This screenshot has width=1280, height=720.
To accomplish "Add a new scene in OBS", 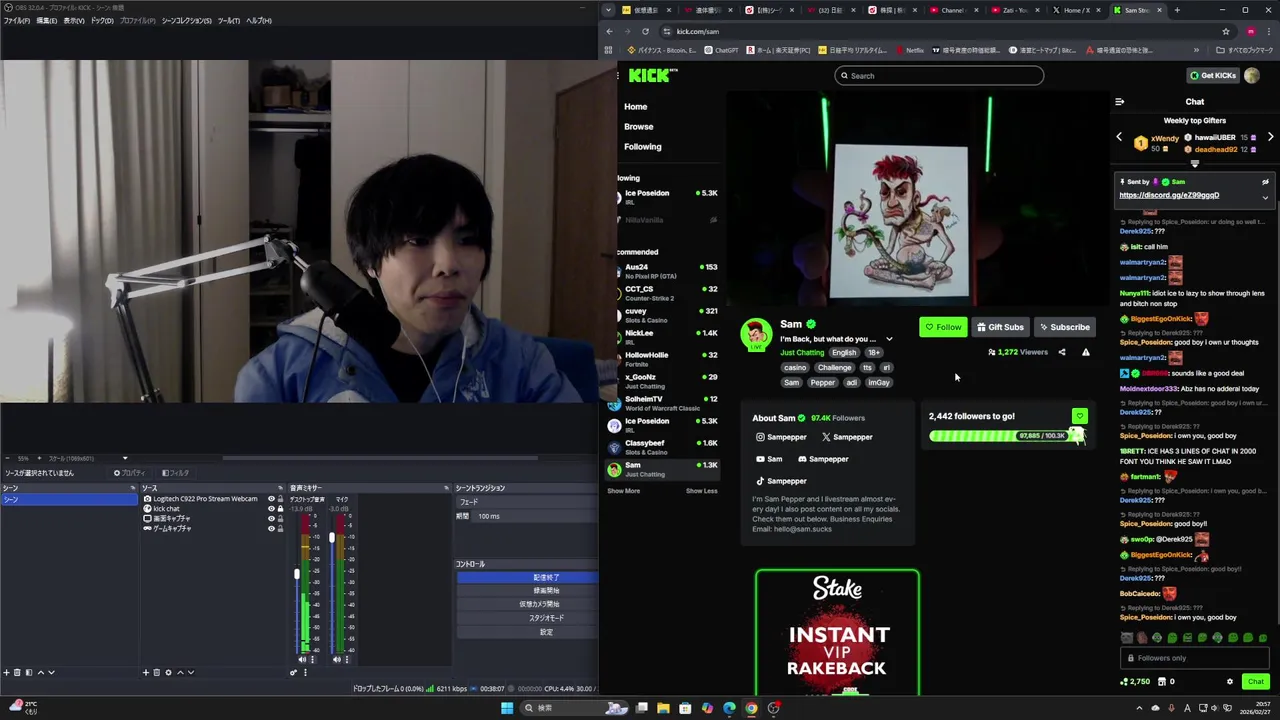I will (x=6, y=672).
